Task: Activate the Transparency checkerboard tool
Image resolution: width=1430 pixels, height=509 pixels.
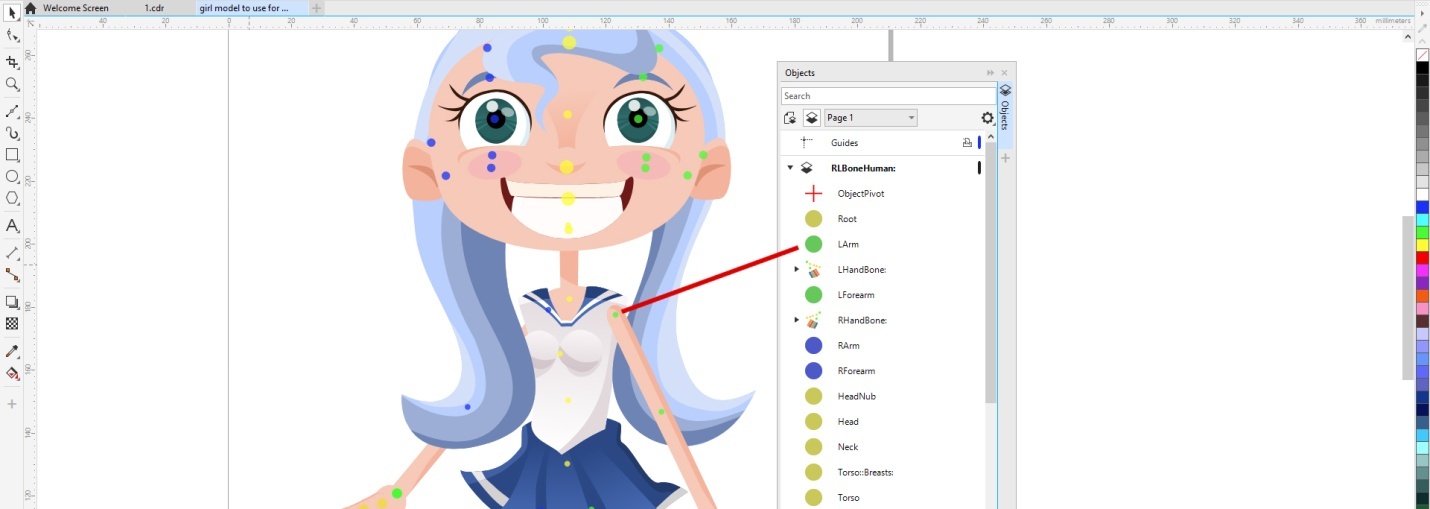Action: click(12, 324)
